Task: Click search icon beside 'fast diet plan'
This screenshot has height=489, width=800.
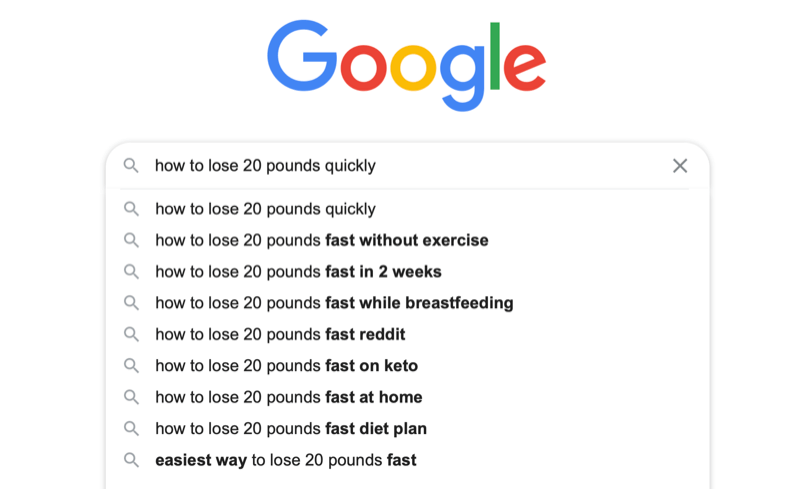Action: pyautogui.click(x=131, y=428)
